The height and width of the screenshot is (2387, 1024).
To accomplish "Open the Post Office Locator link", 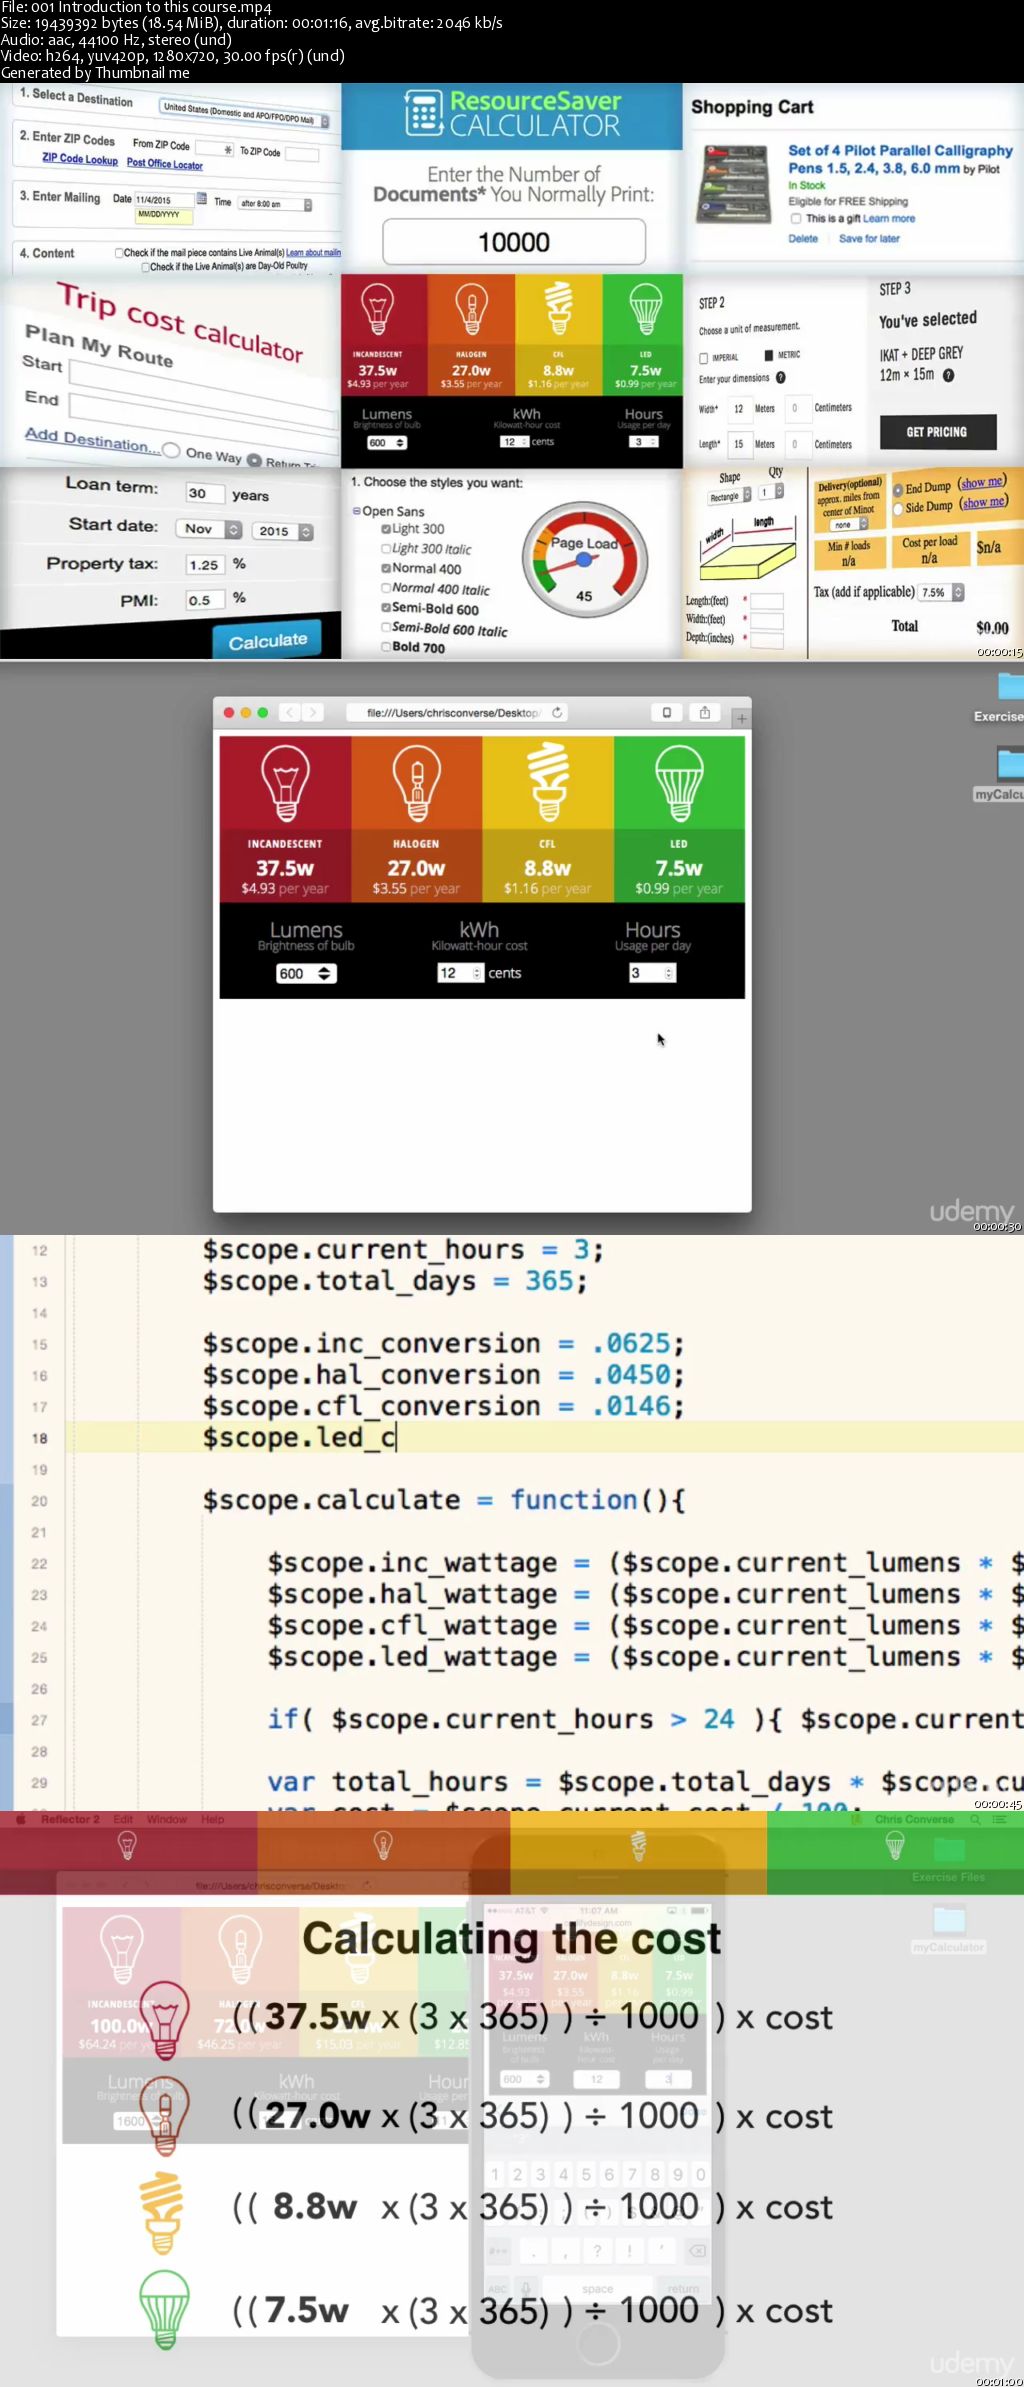I will (165, 163).
